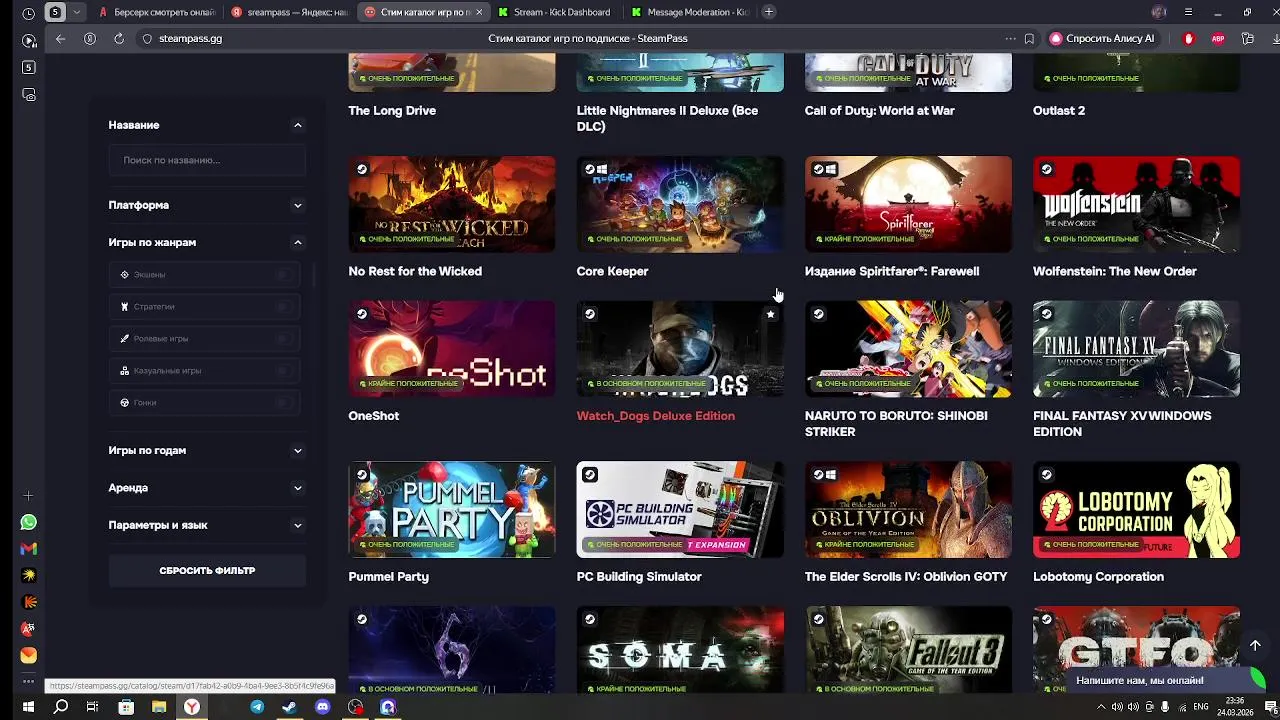1280x720 pixels.
Task: Open Windows Start menu
Action: pos(28,707)
